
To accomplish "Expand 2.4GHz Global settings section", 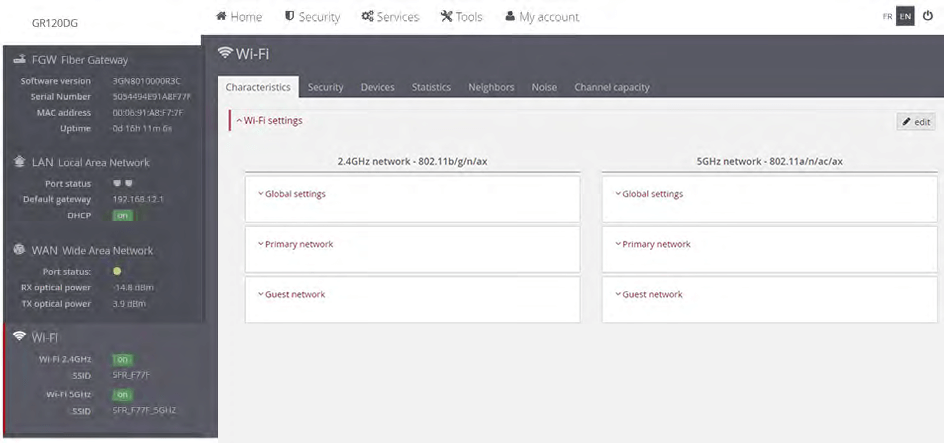I will coord(292,194).
